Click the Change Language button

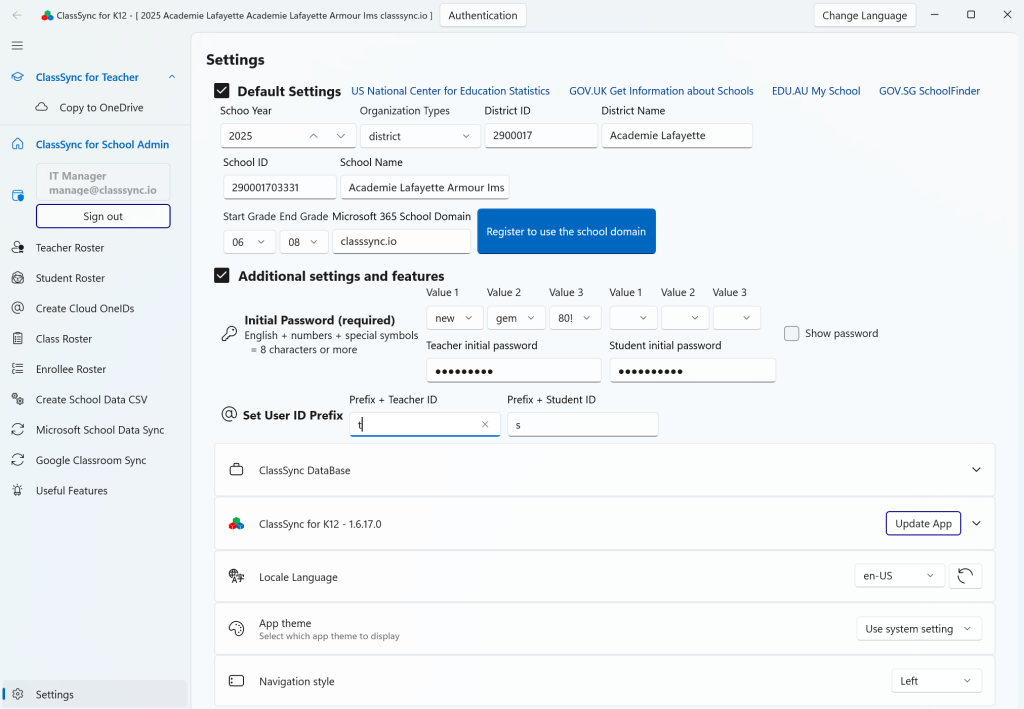[865, 15]
